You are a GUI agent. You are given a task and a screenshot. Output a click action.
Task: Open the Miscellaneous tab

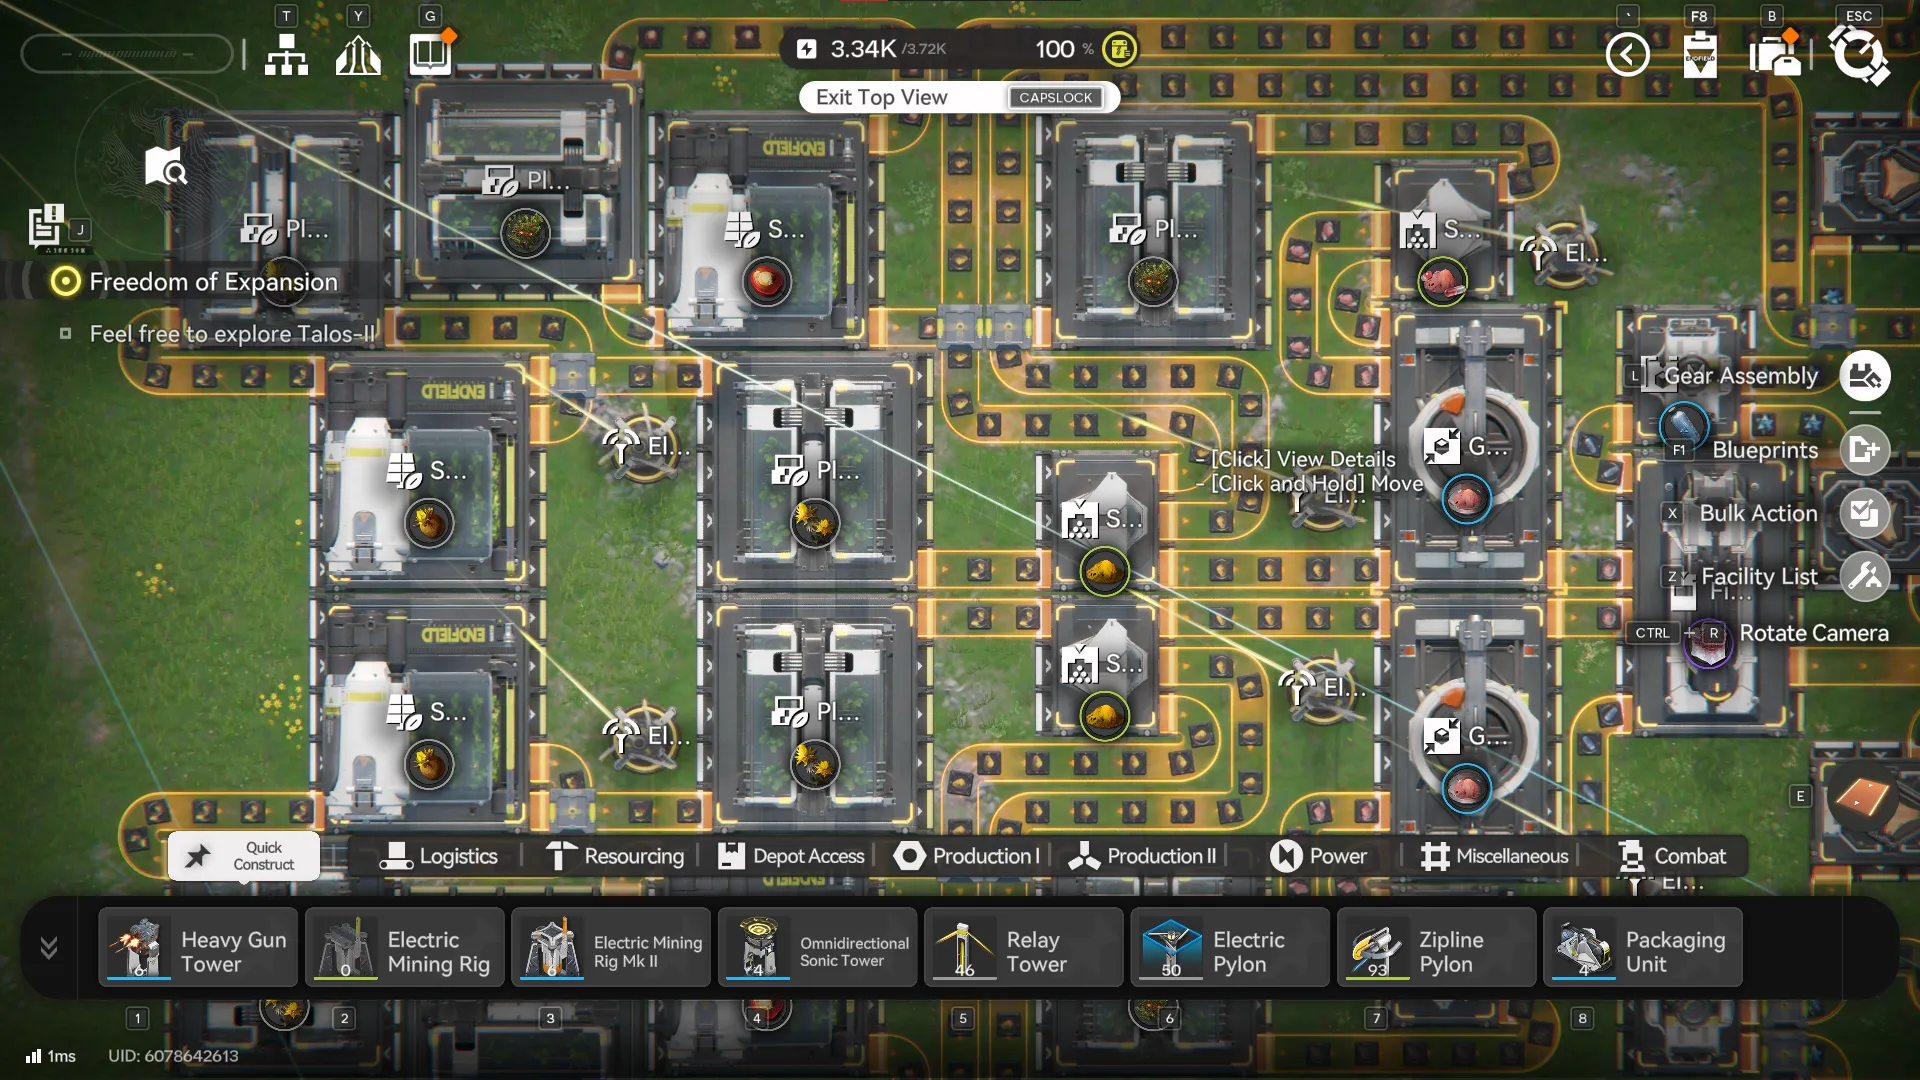coord(1494,856)
